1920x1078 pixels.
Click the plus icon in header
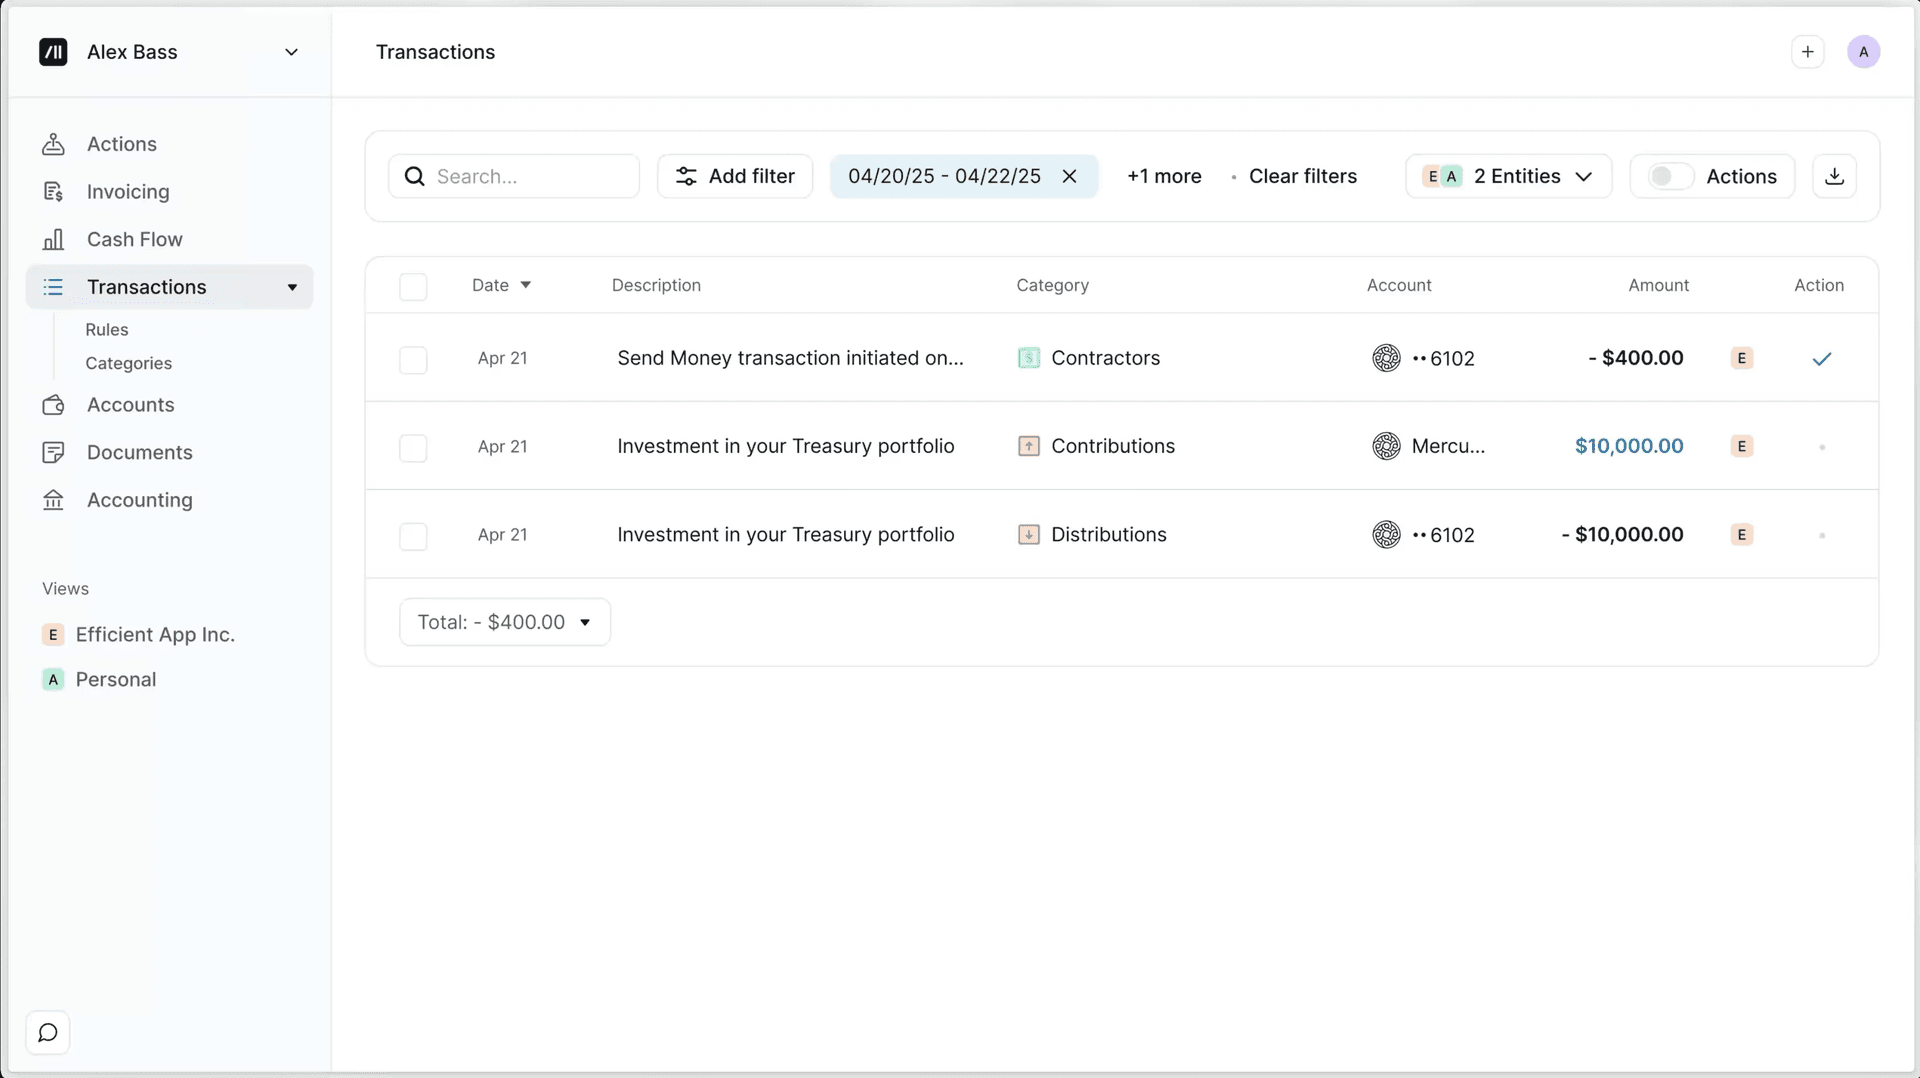click(x=1807, y=52)
